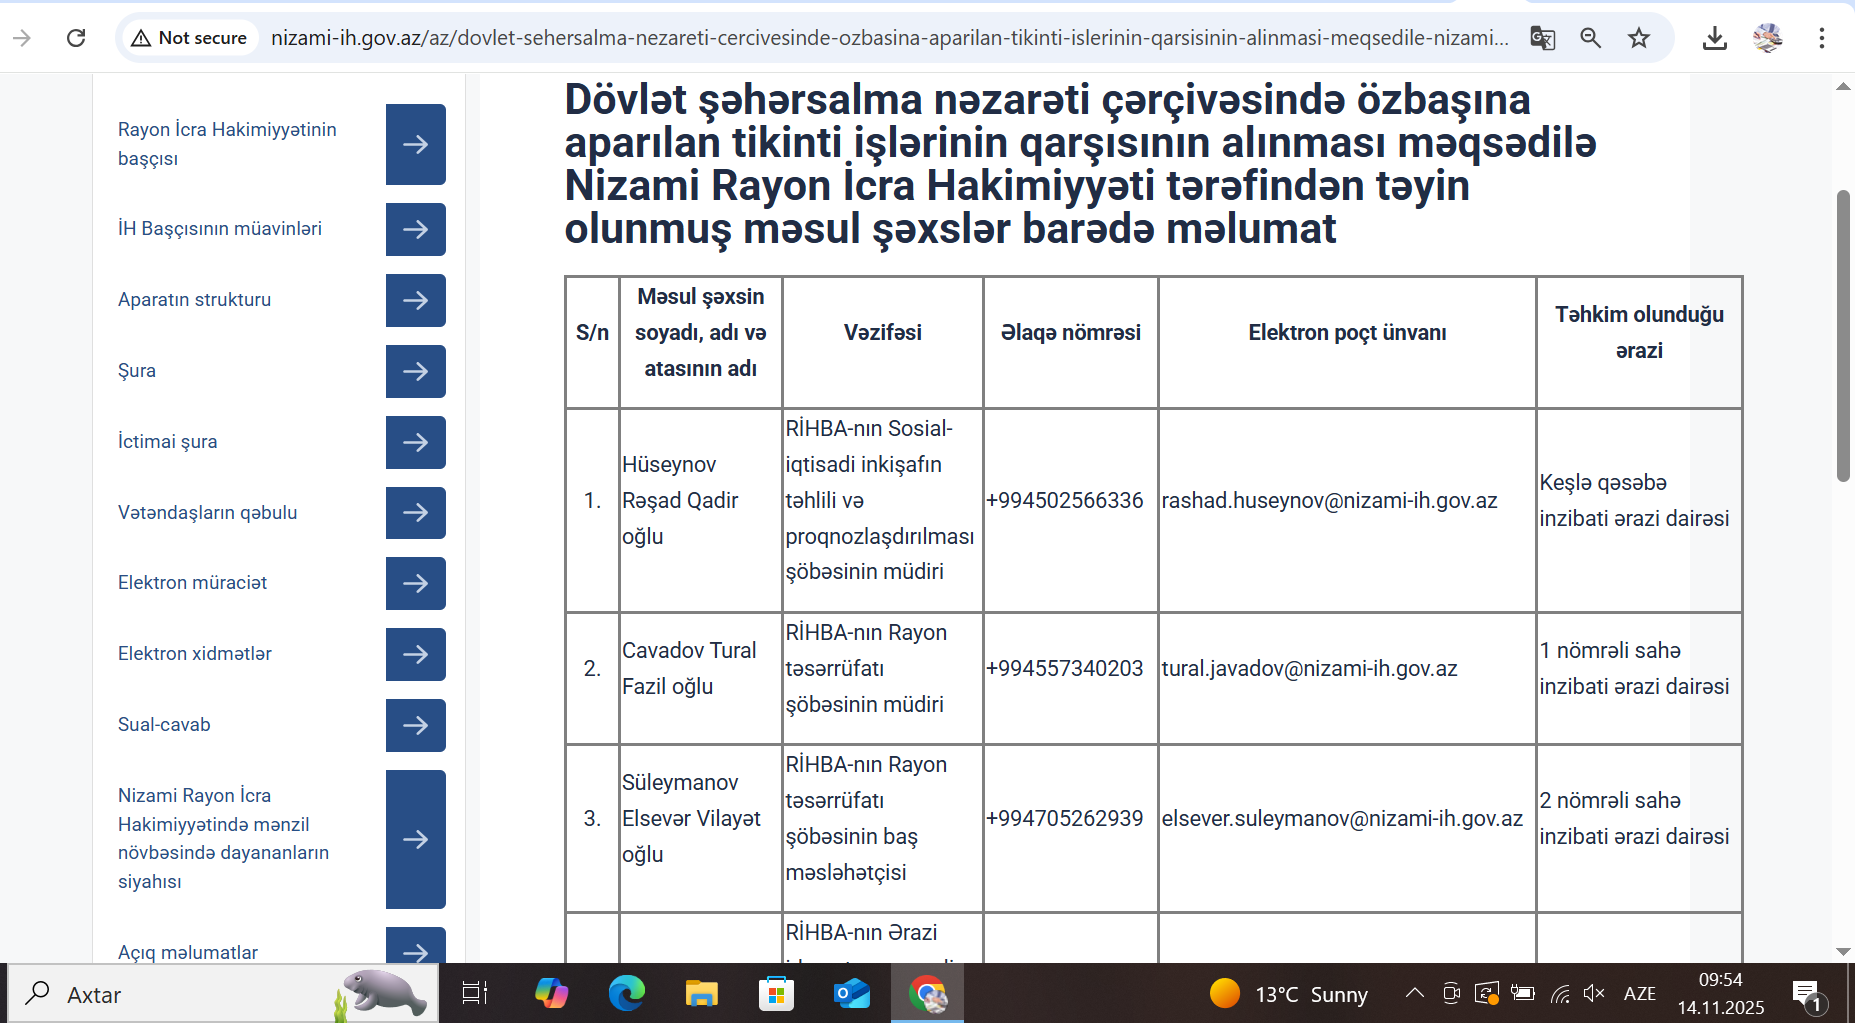Open the browser downloads icon

pos(1714,38)
